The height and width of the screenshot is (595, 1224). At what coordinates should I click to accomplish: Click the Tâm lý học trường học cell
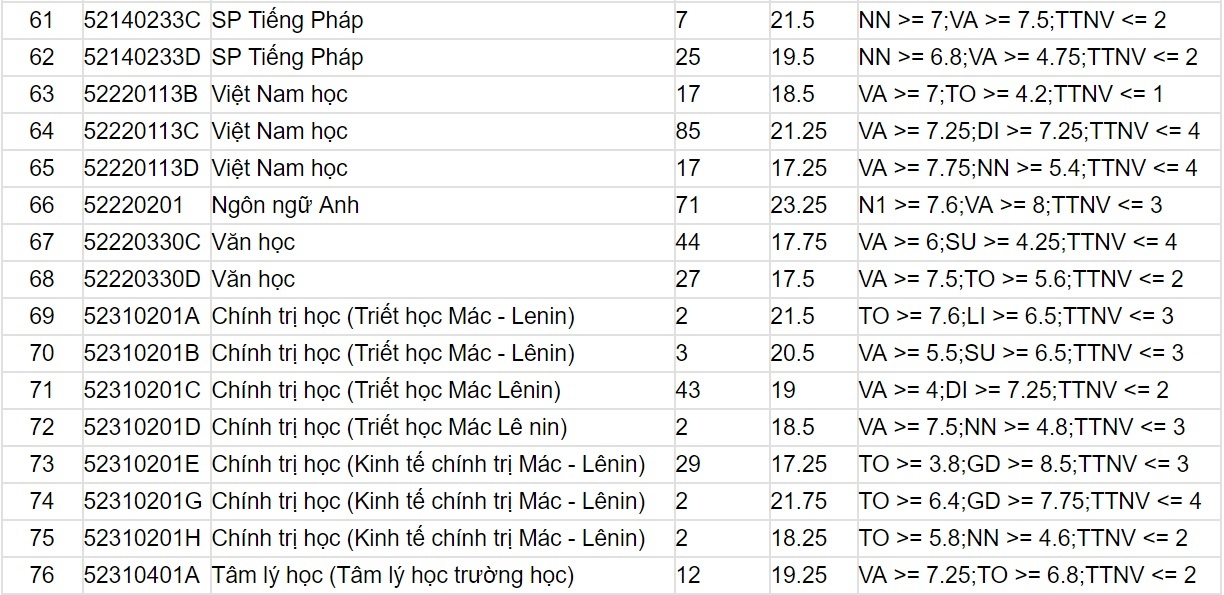[x=392, y=575]
